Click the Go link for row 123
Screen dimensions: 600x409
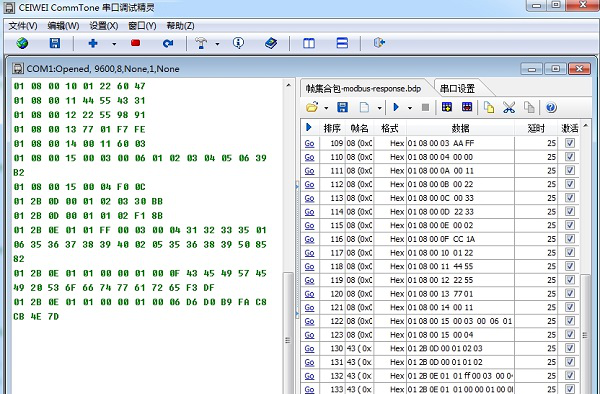(x=309, y=334)
